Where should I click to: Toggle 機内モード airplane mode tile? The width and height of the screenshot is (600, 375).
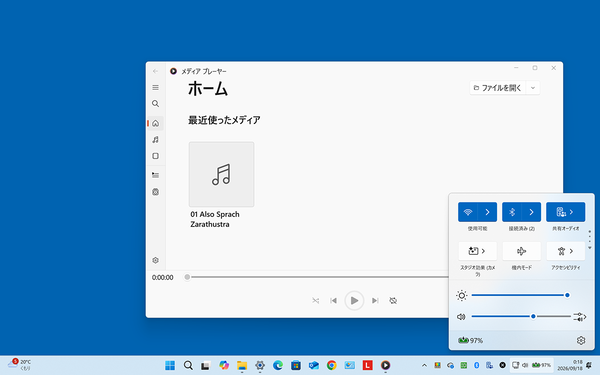[522, 251]
